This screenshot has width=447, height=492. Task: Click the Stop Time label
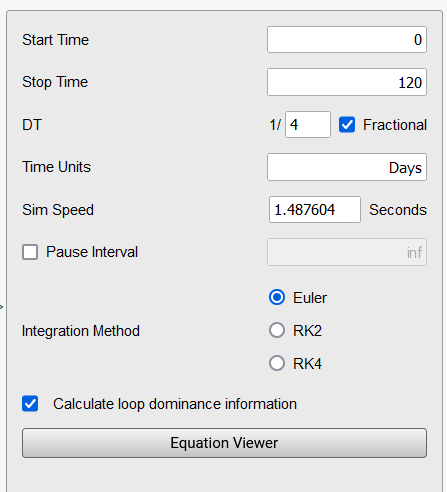pyautogui.click(x=55, y=82)
